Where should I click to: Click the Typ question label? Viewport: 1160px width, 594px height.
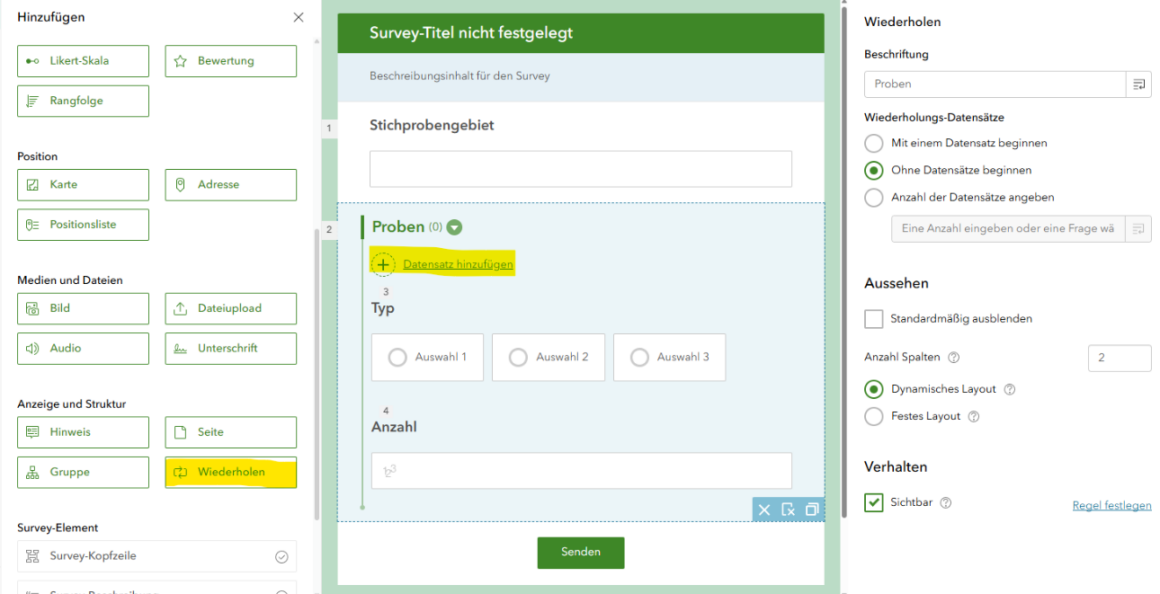point(382,308)
